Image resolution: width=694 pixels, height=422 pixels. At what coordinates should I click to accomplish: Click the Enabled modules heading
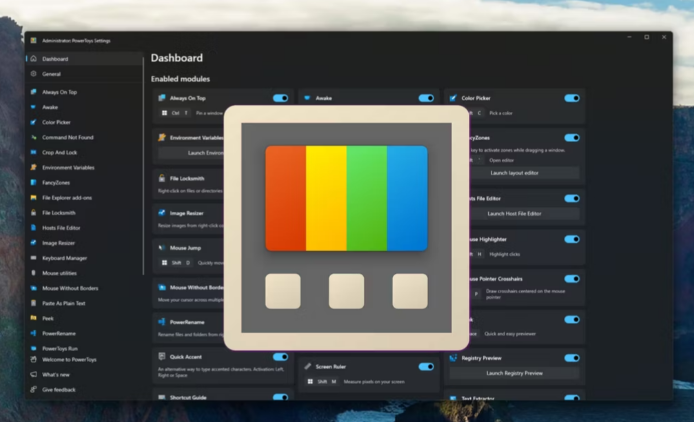(x=180, y=79)
